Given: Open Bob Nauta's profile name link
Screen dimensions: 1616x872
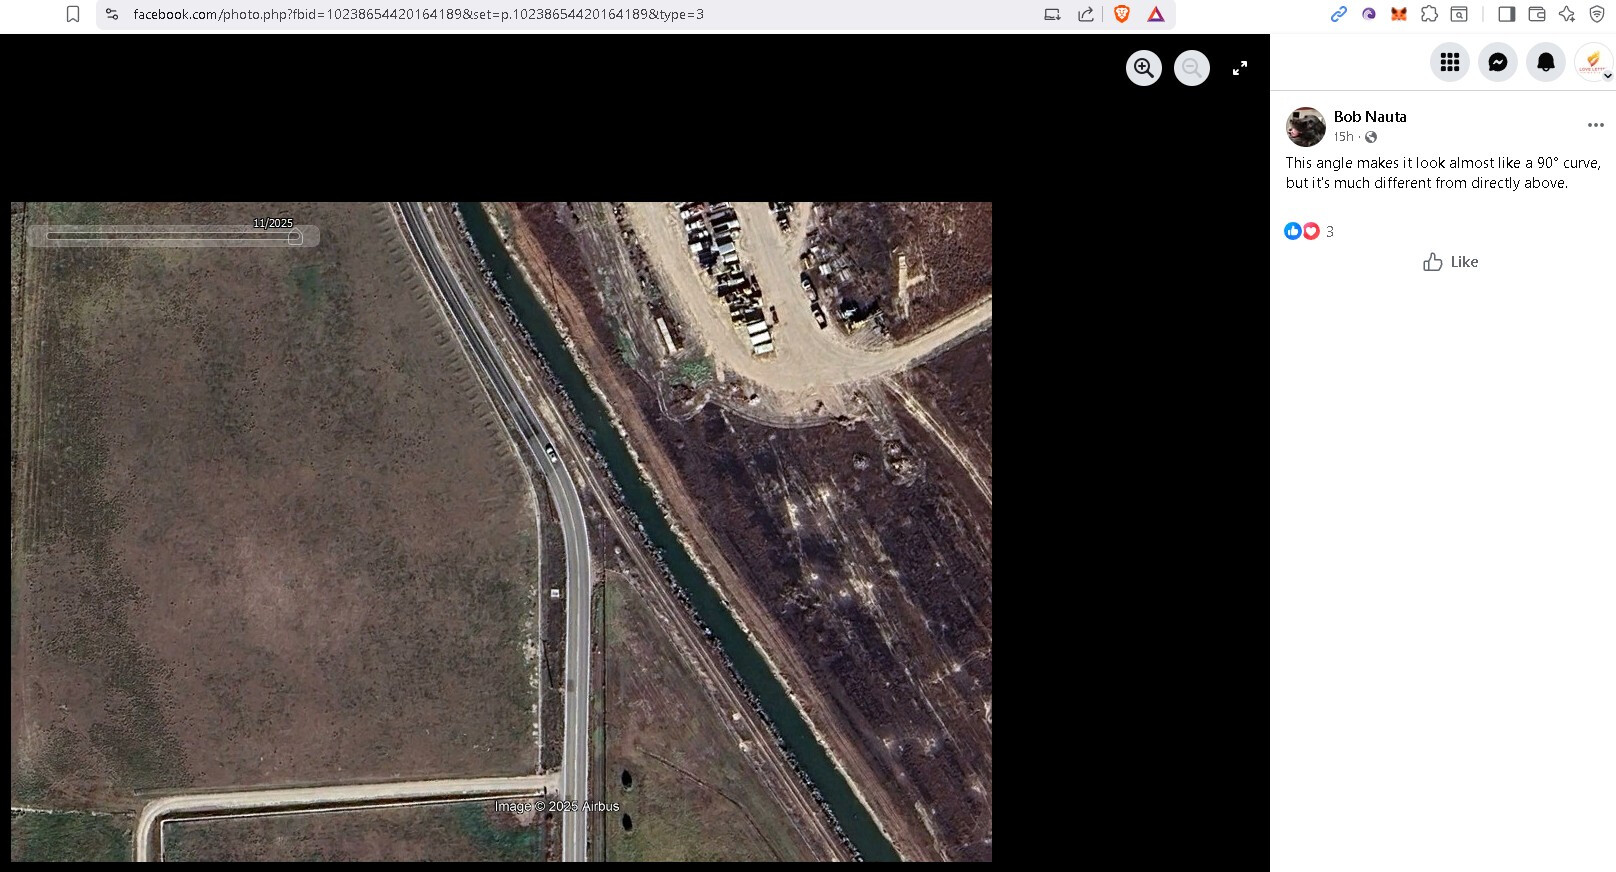Looking at the screenshot, I should pyautogui.click(x=1369, y=117).
